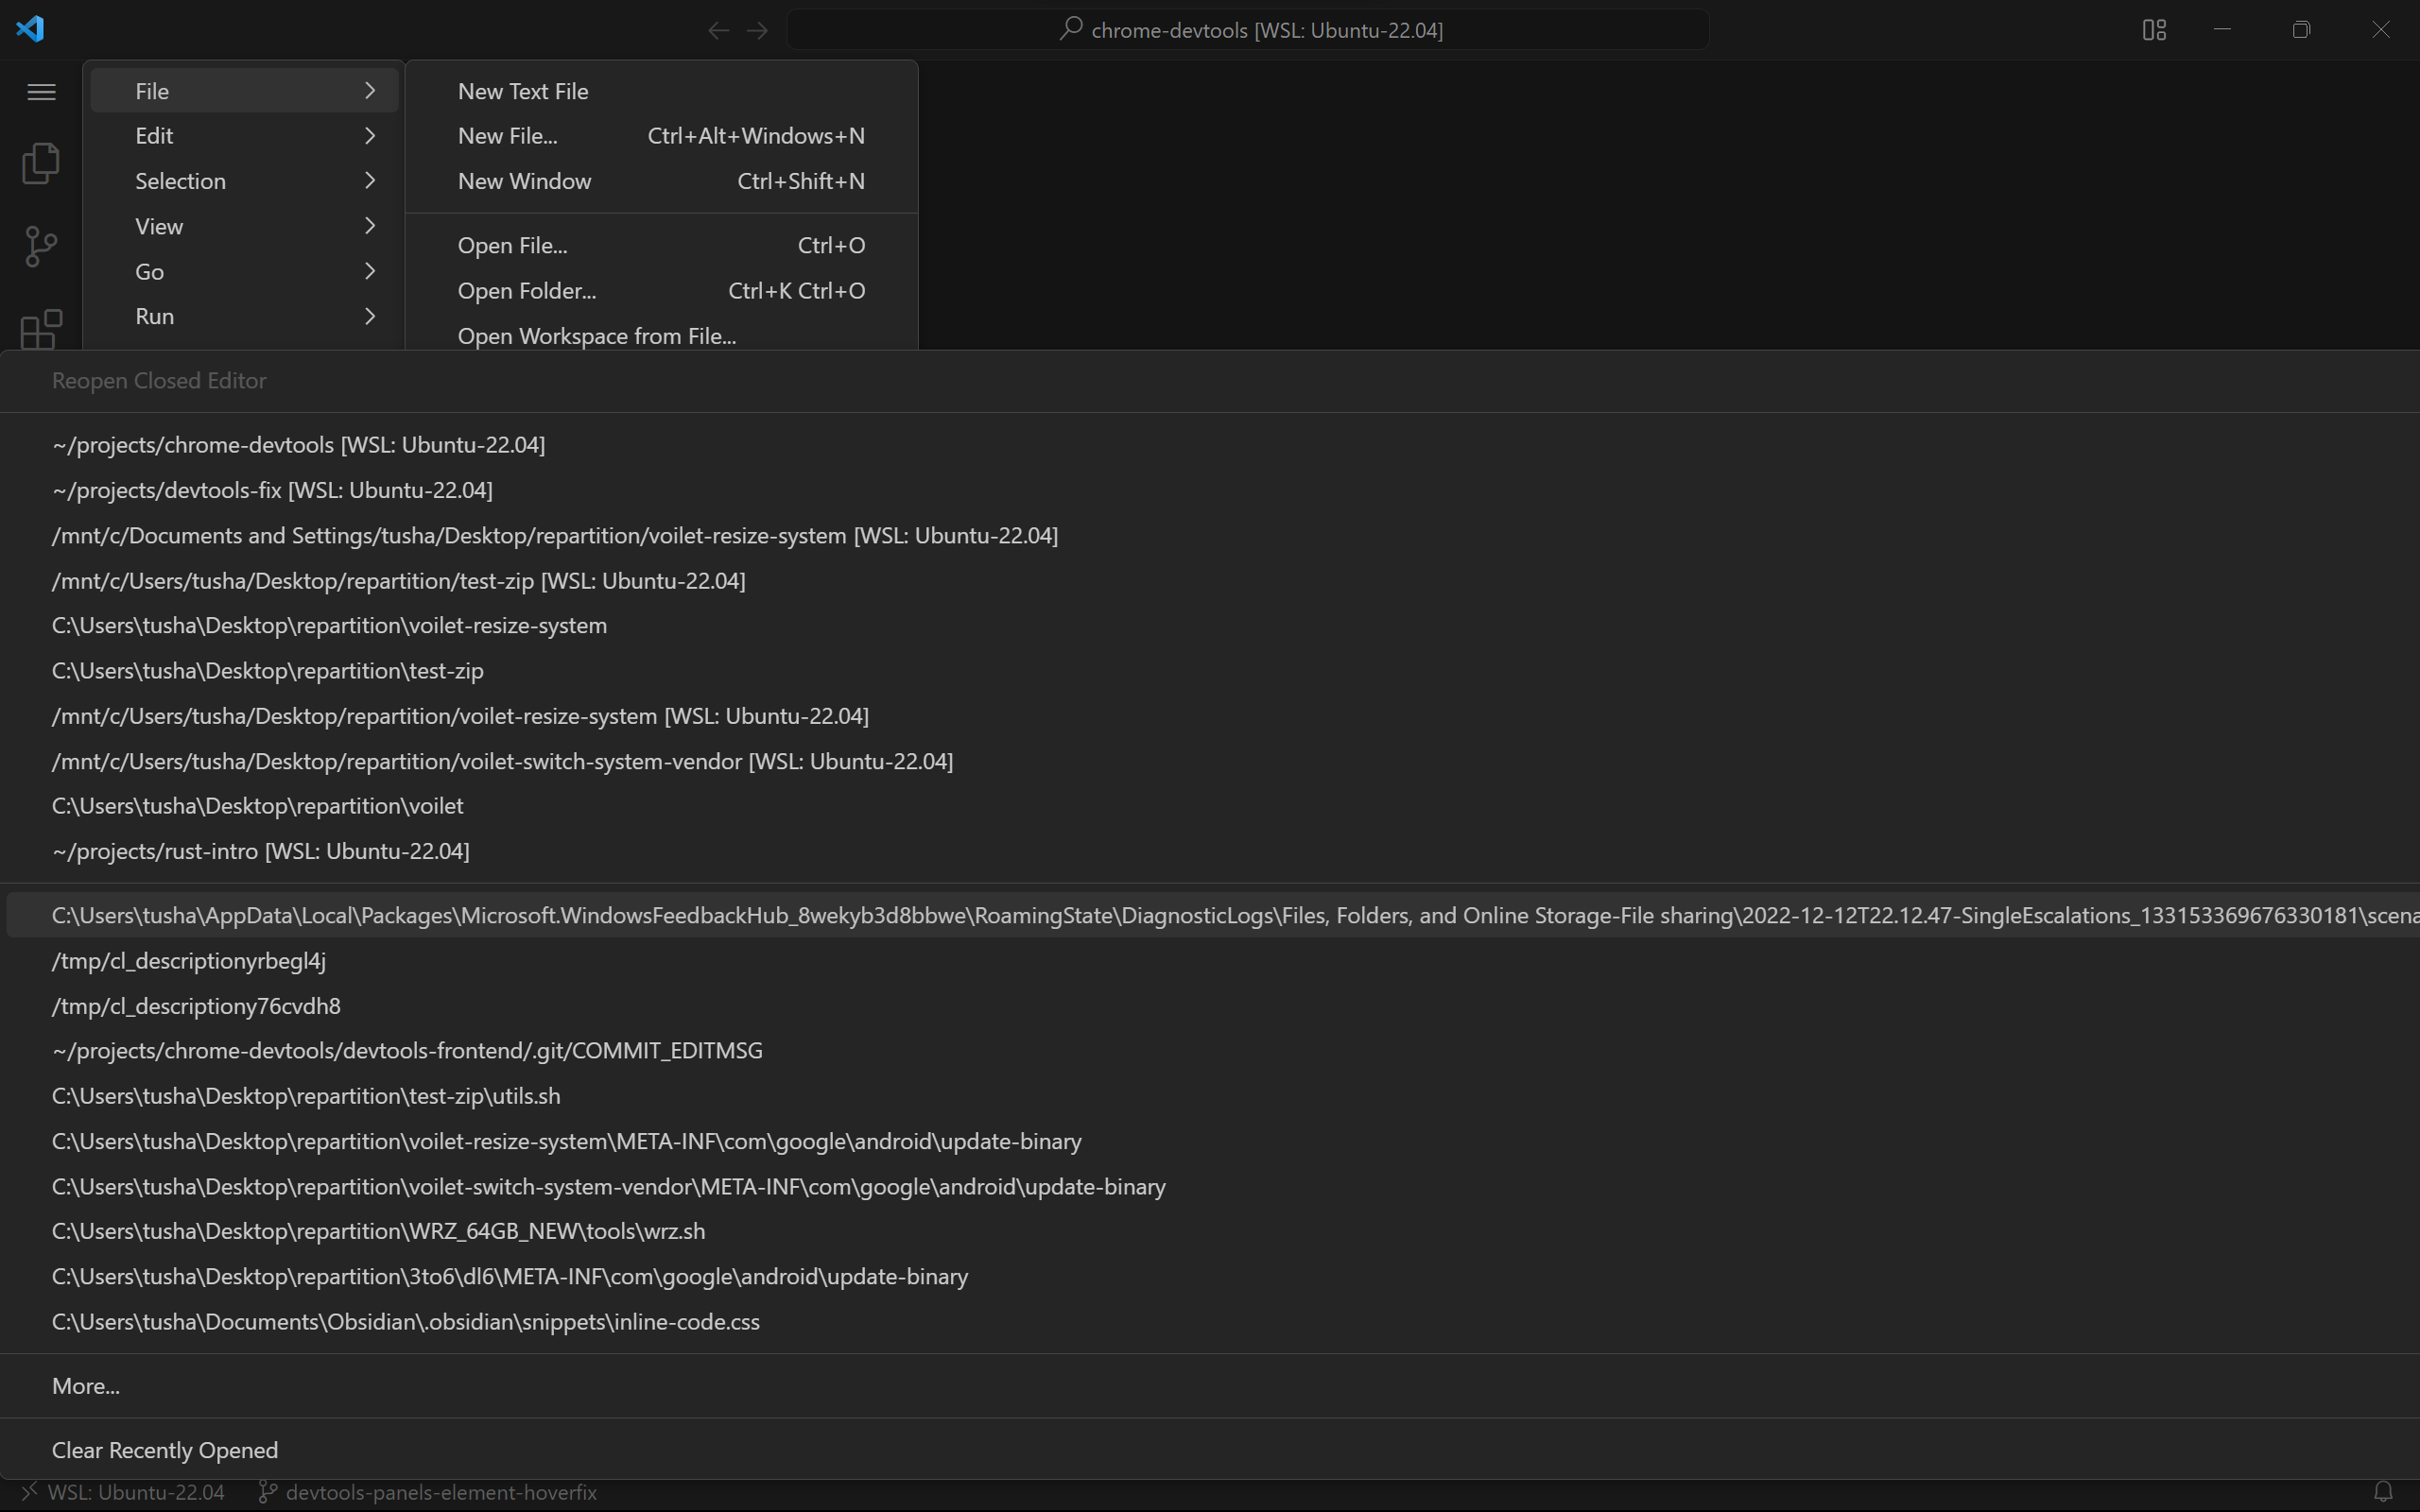Viewport: 2420px width, 1512px height.
Task: Open the Edit menu
Action: tap(244, 136)
